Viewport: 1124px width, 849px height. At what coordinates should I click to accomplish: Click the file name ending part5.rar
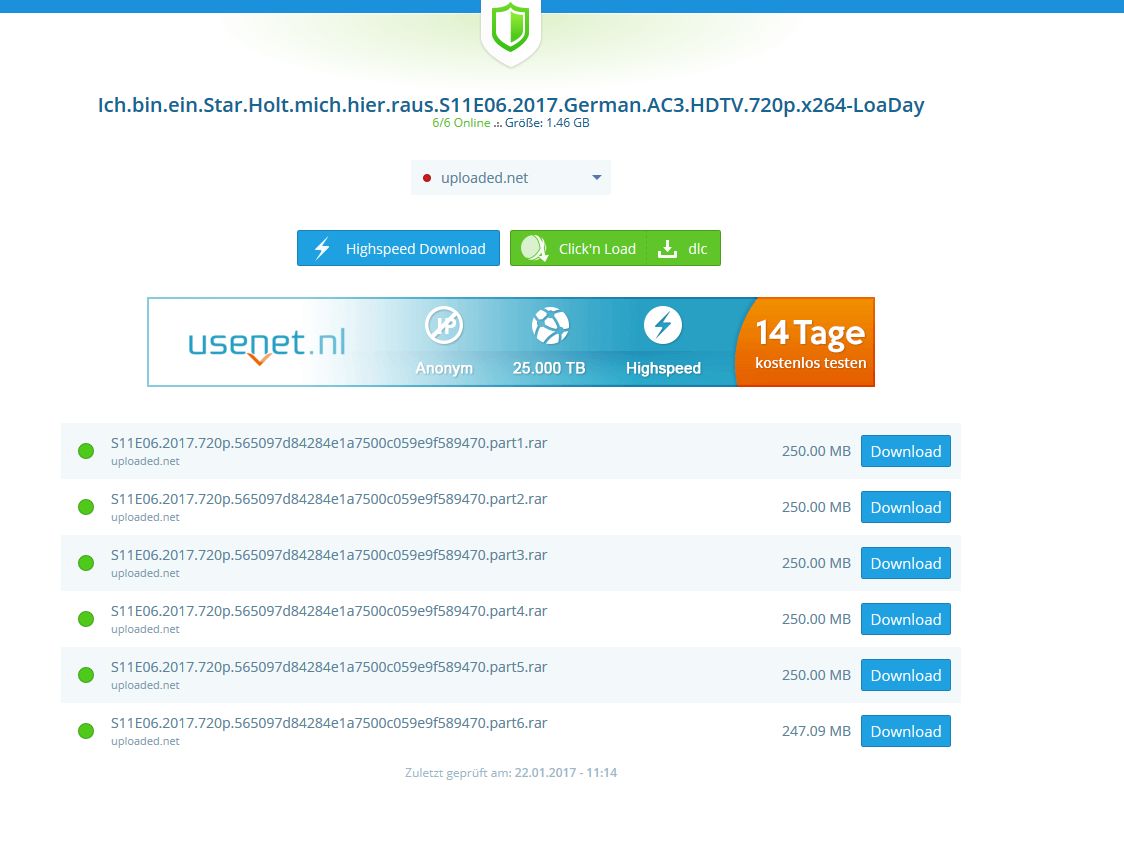click(329, 667)
